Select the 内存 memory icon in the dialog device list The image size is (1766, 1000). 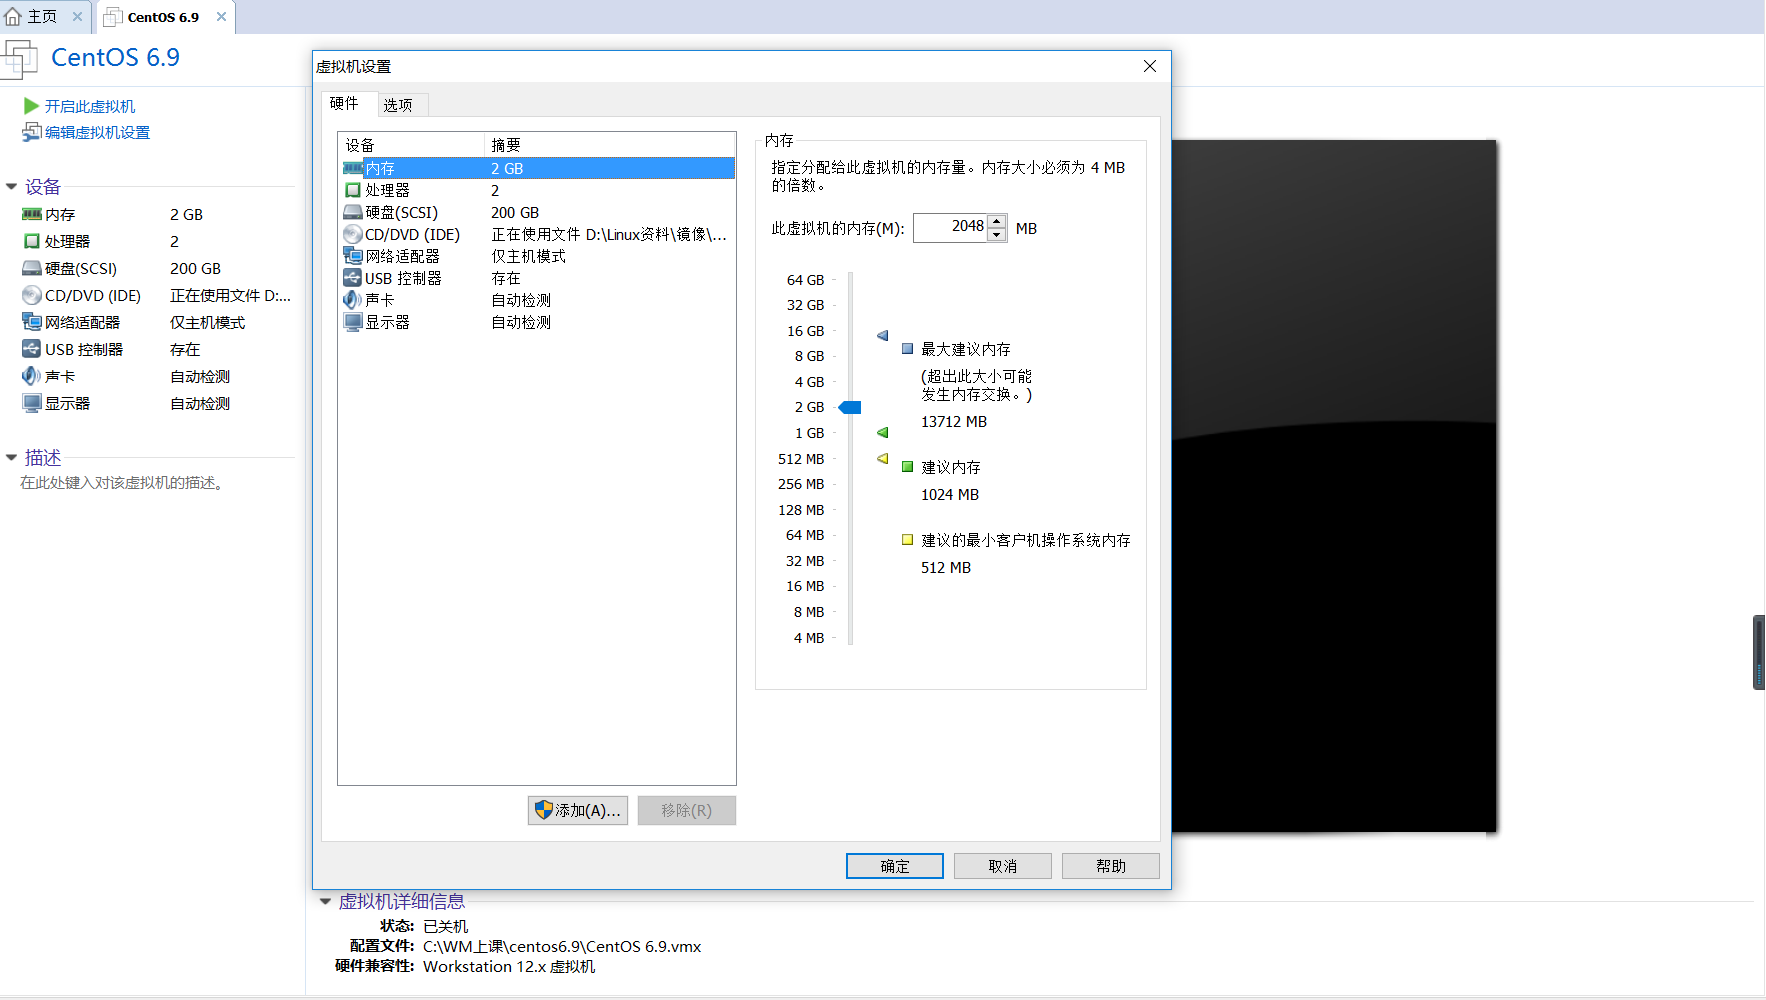pos(352,168)
